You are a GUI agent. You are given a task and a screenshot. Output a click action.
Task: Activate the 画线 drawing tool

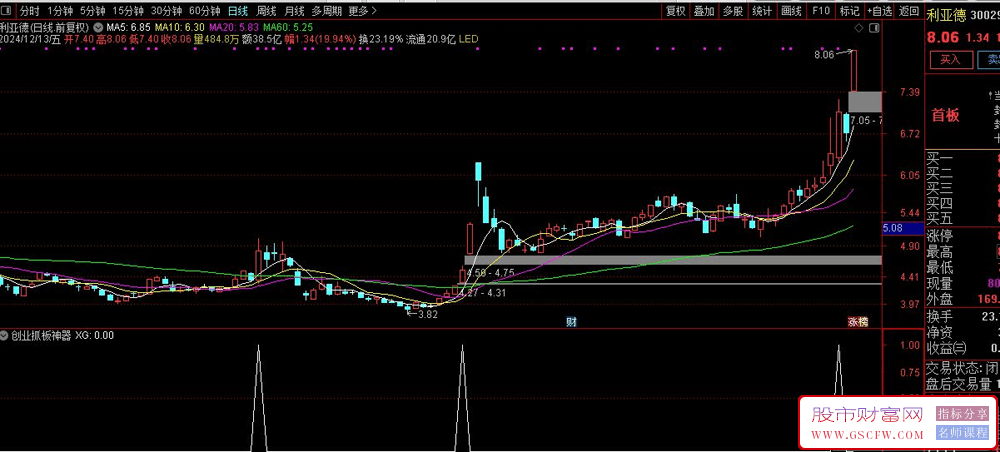tap(791, 11)
